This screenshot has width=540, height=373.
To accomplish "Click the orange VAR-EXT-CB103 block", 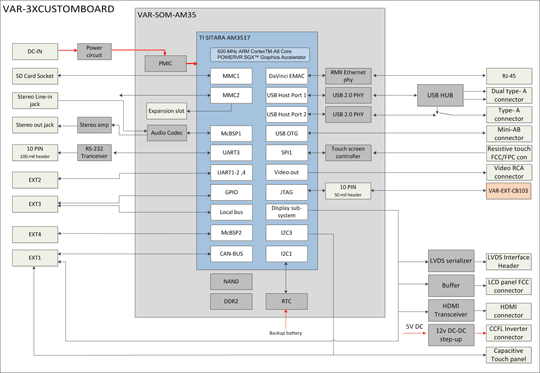I will click(509, 191).
